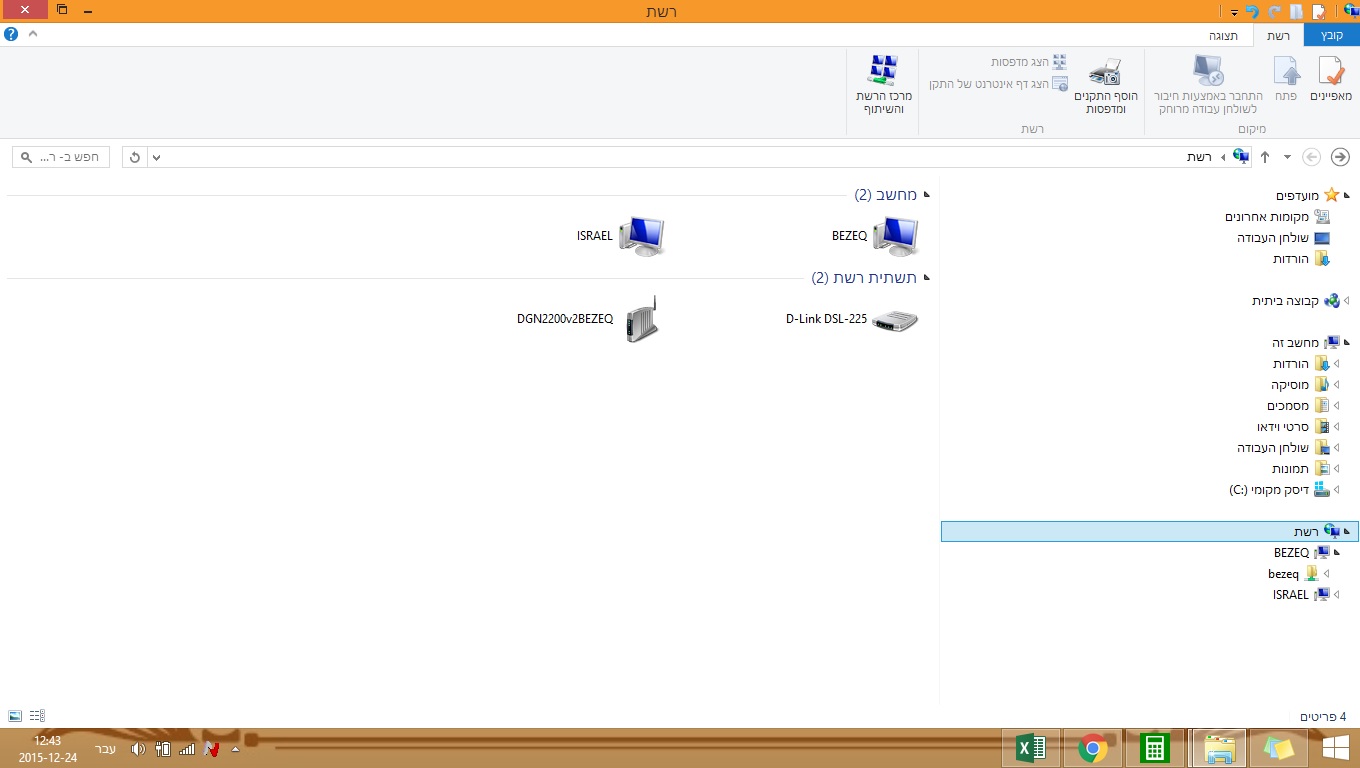Click the blue Undo arrow in the title bar
The image size is (1360, 768).
tap(1253, 12)
